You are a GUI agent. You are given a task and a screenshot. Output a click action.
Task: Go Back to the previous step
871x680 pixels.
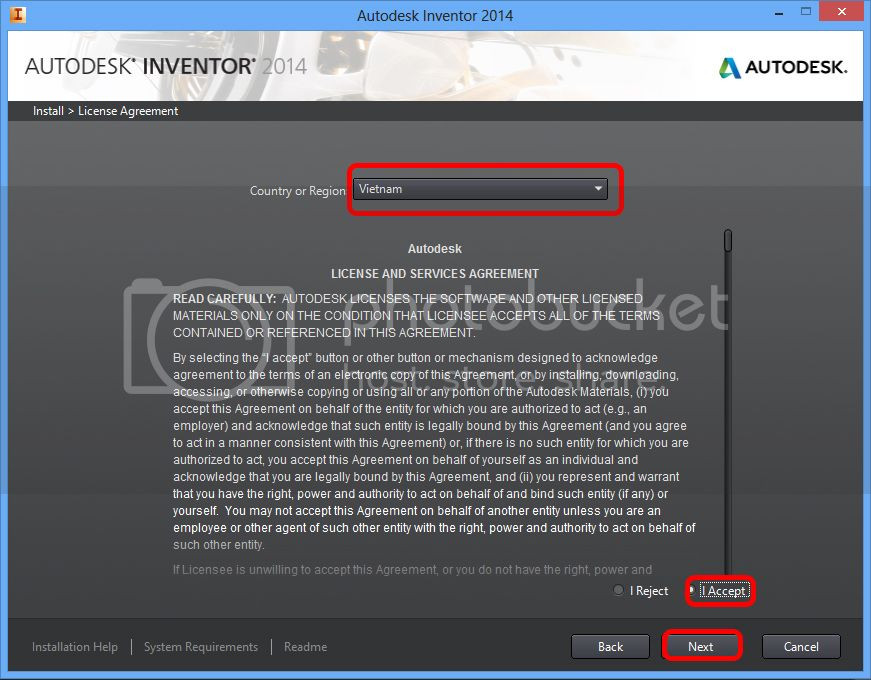[610, 647]
